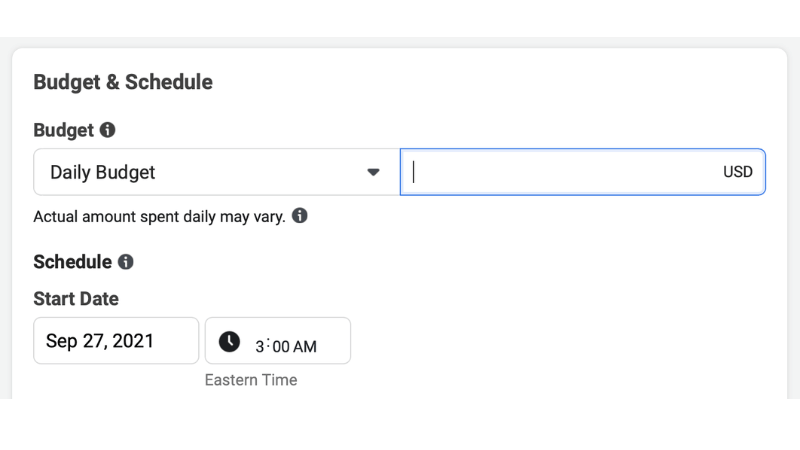The image size is (800, 450).
Task: Expand the budget type caret arrow
Action: 373,172
